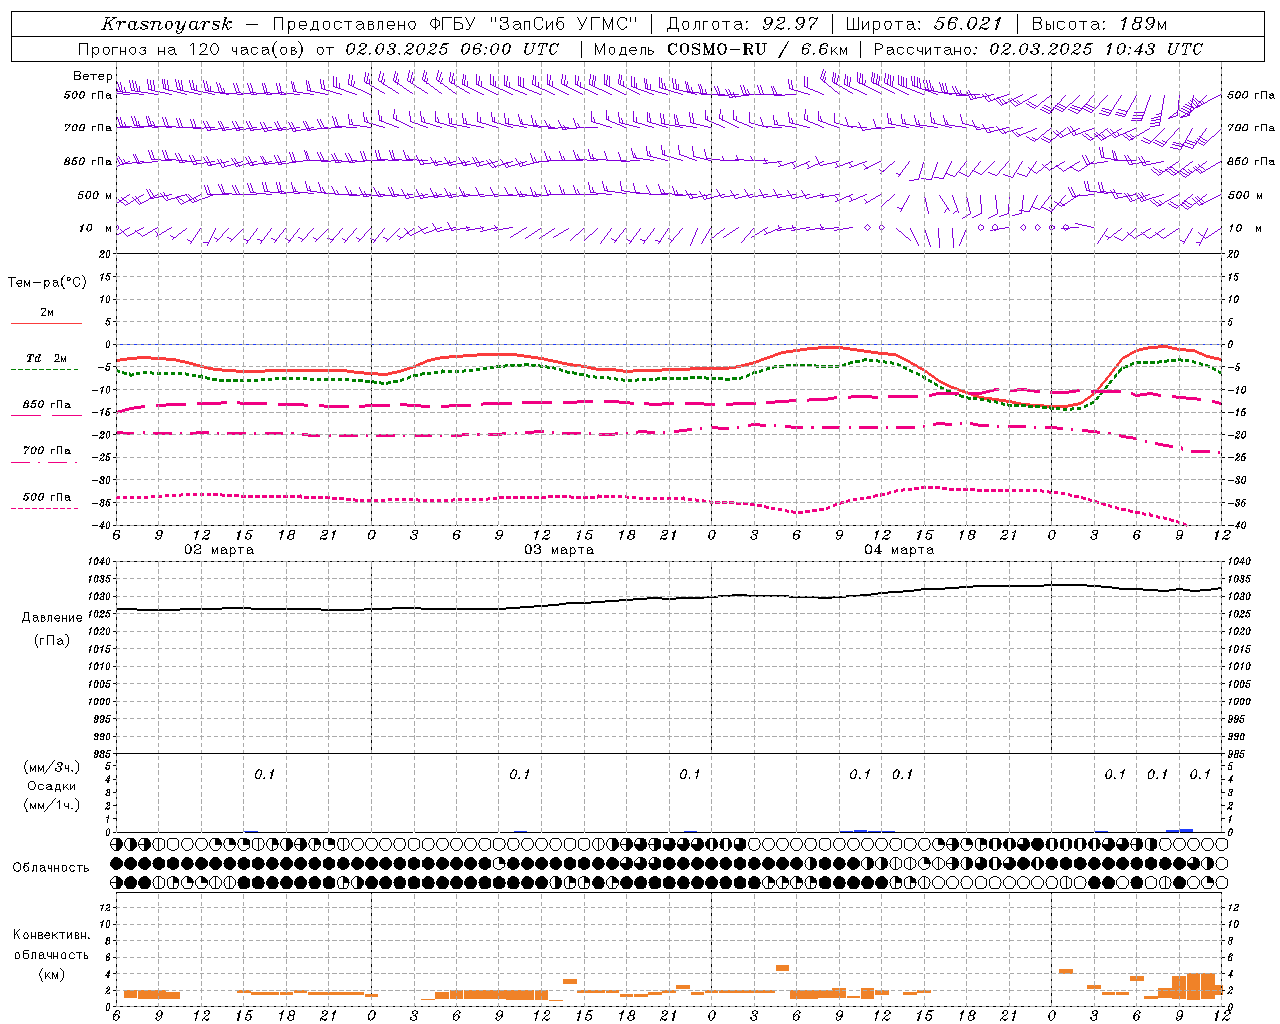Viewport: 1280px width, 1024px height.
Task: Click the 'Модель COSMO-RU / 6.6км' text
Action: (x=721, y=49)
